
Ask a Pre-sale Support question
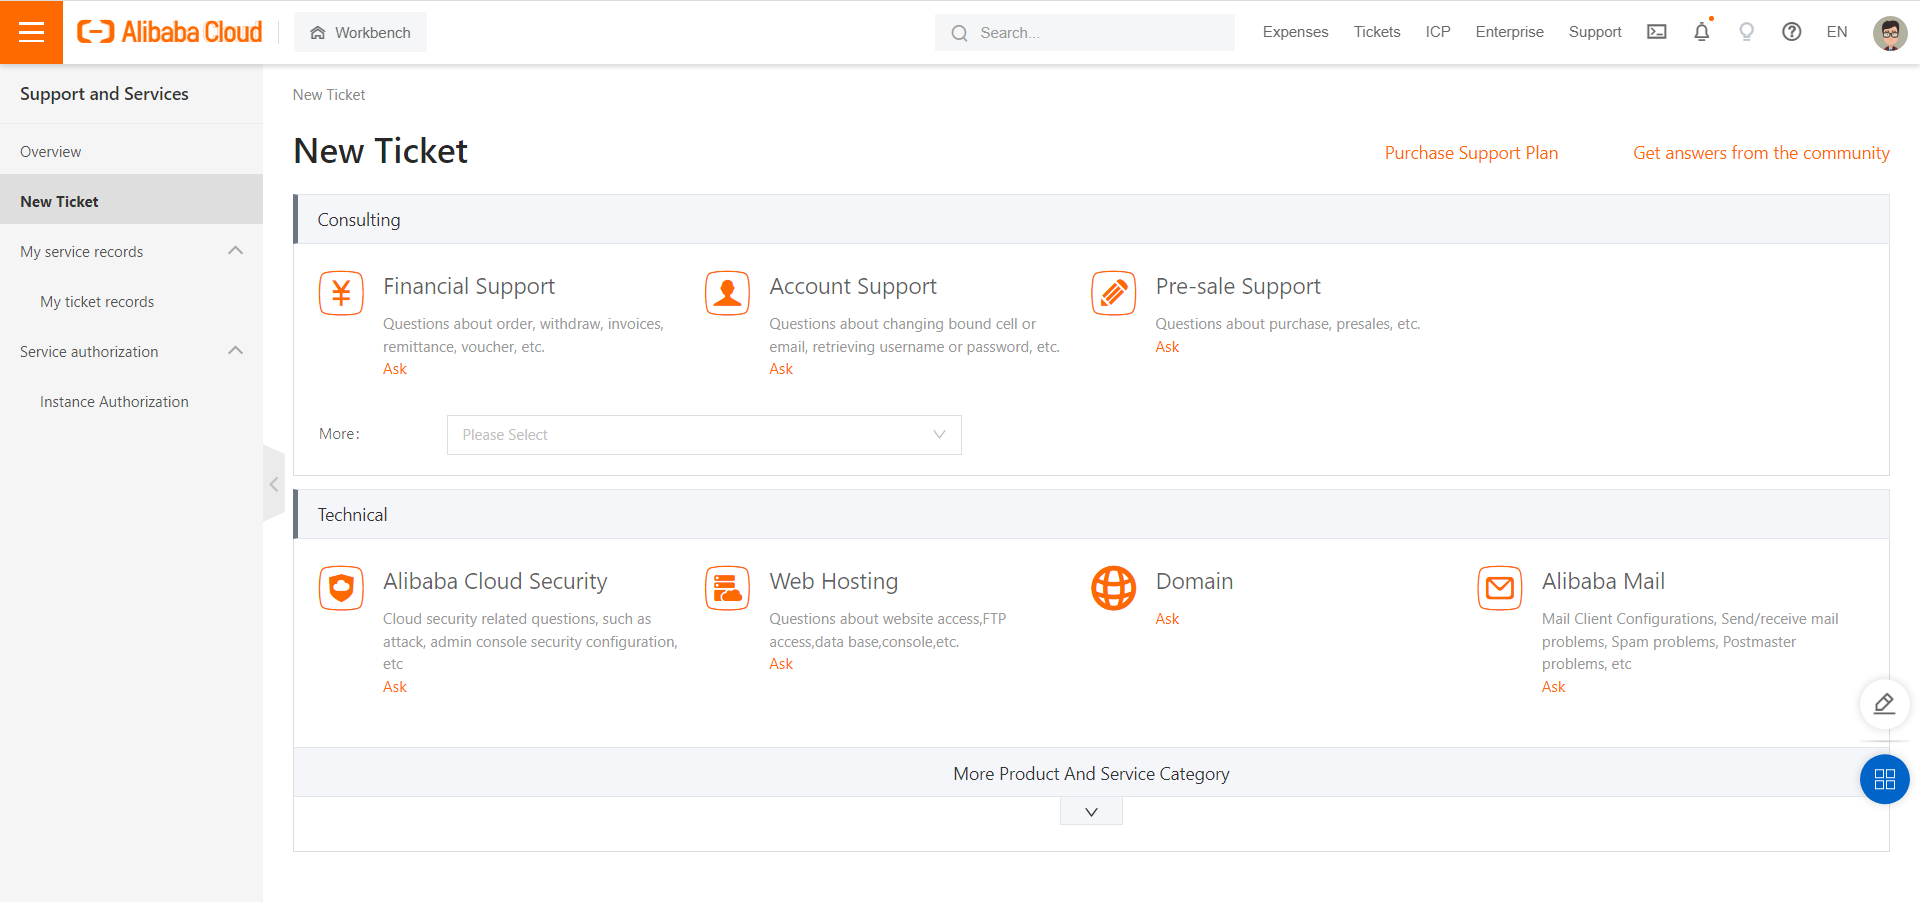coord(1167,347)
